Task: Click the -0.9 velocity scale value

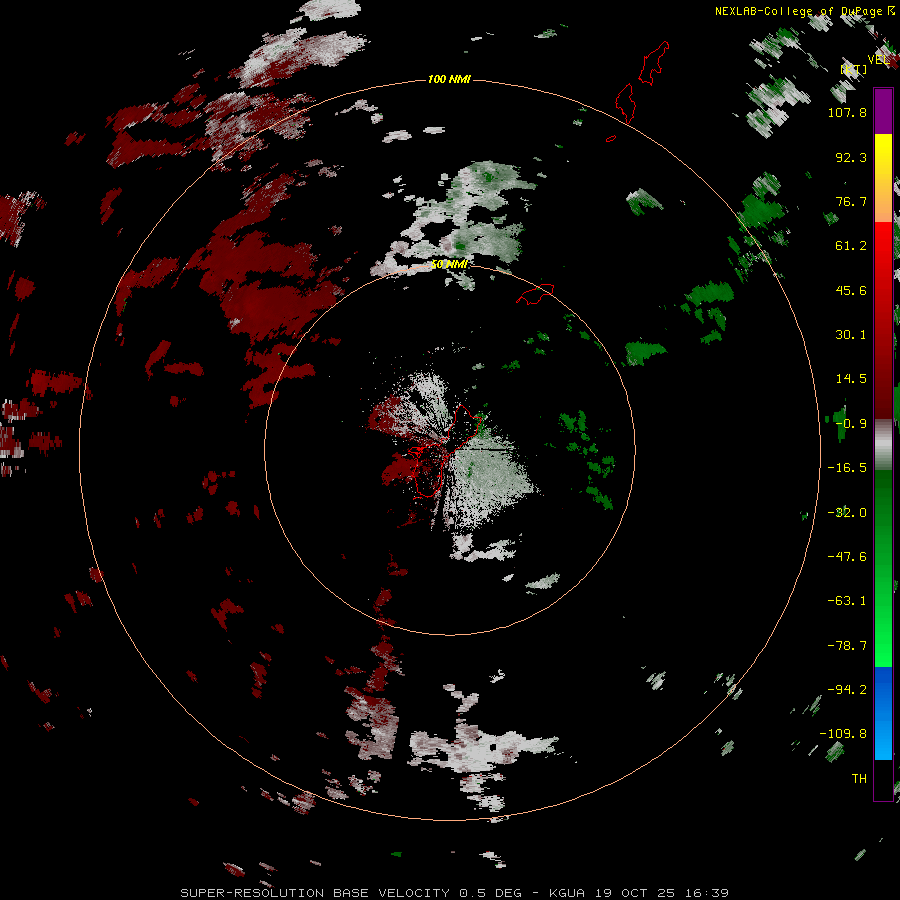Action: [851, 424]
